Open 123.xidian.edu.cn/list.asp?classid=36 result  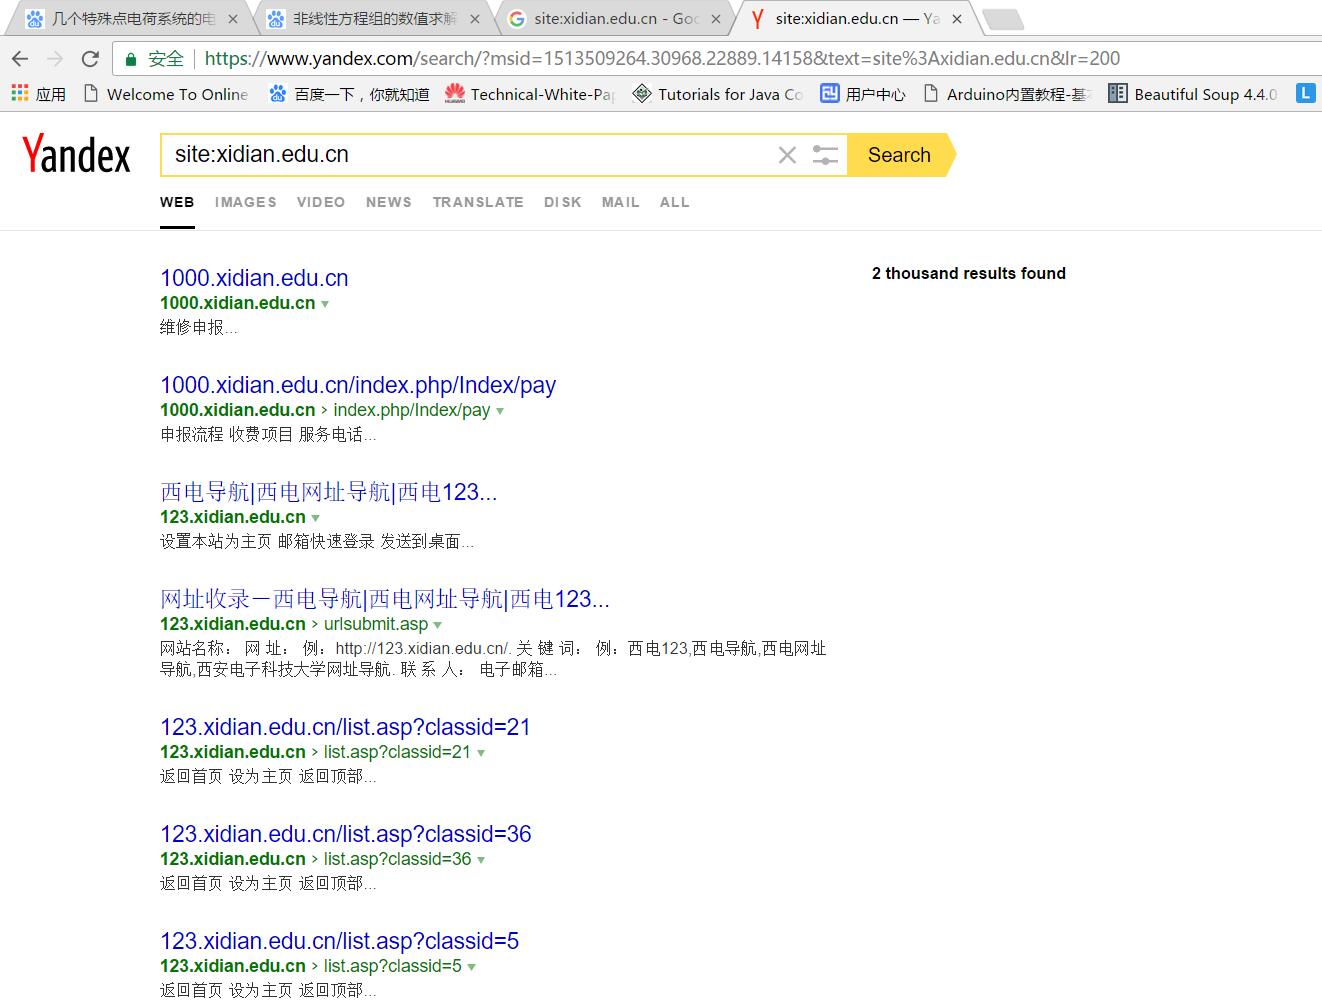click(x=346, y=834)
